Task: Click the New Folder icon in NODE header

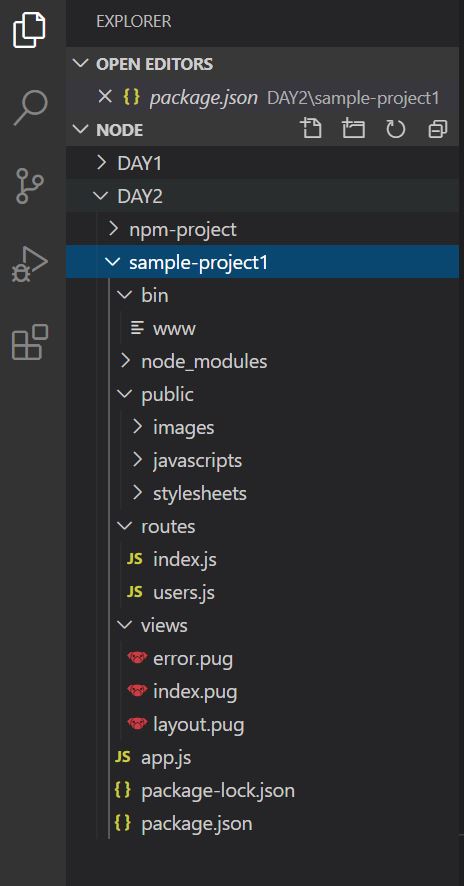Action: (x=354, y=129)
